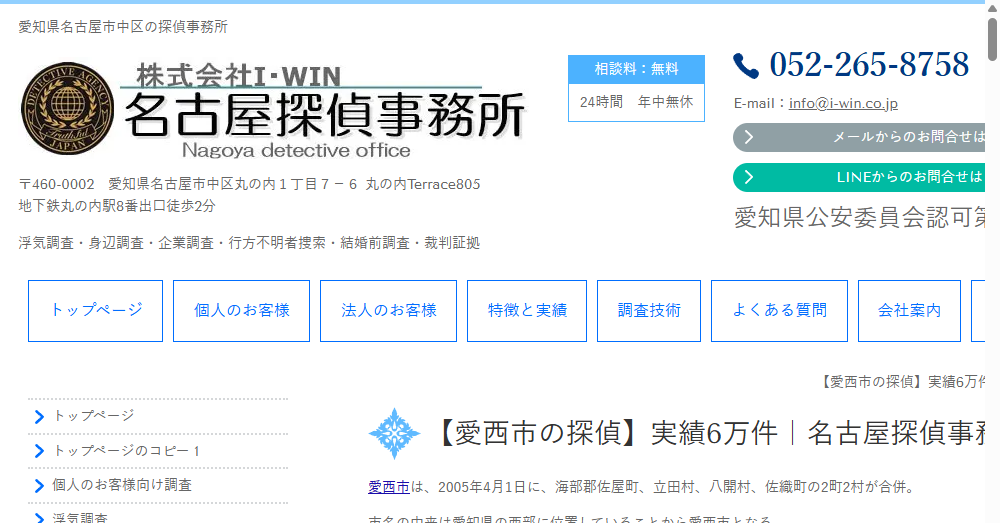Click chevron icon beside 個人のお客様向け調査
This screenshot has width=1000, height=523.
39,486
